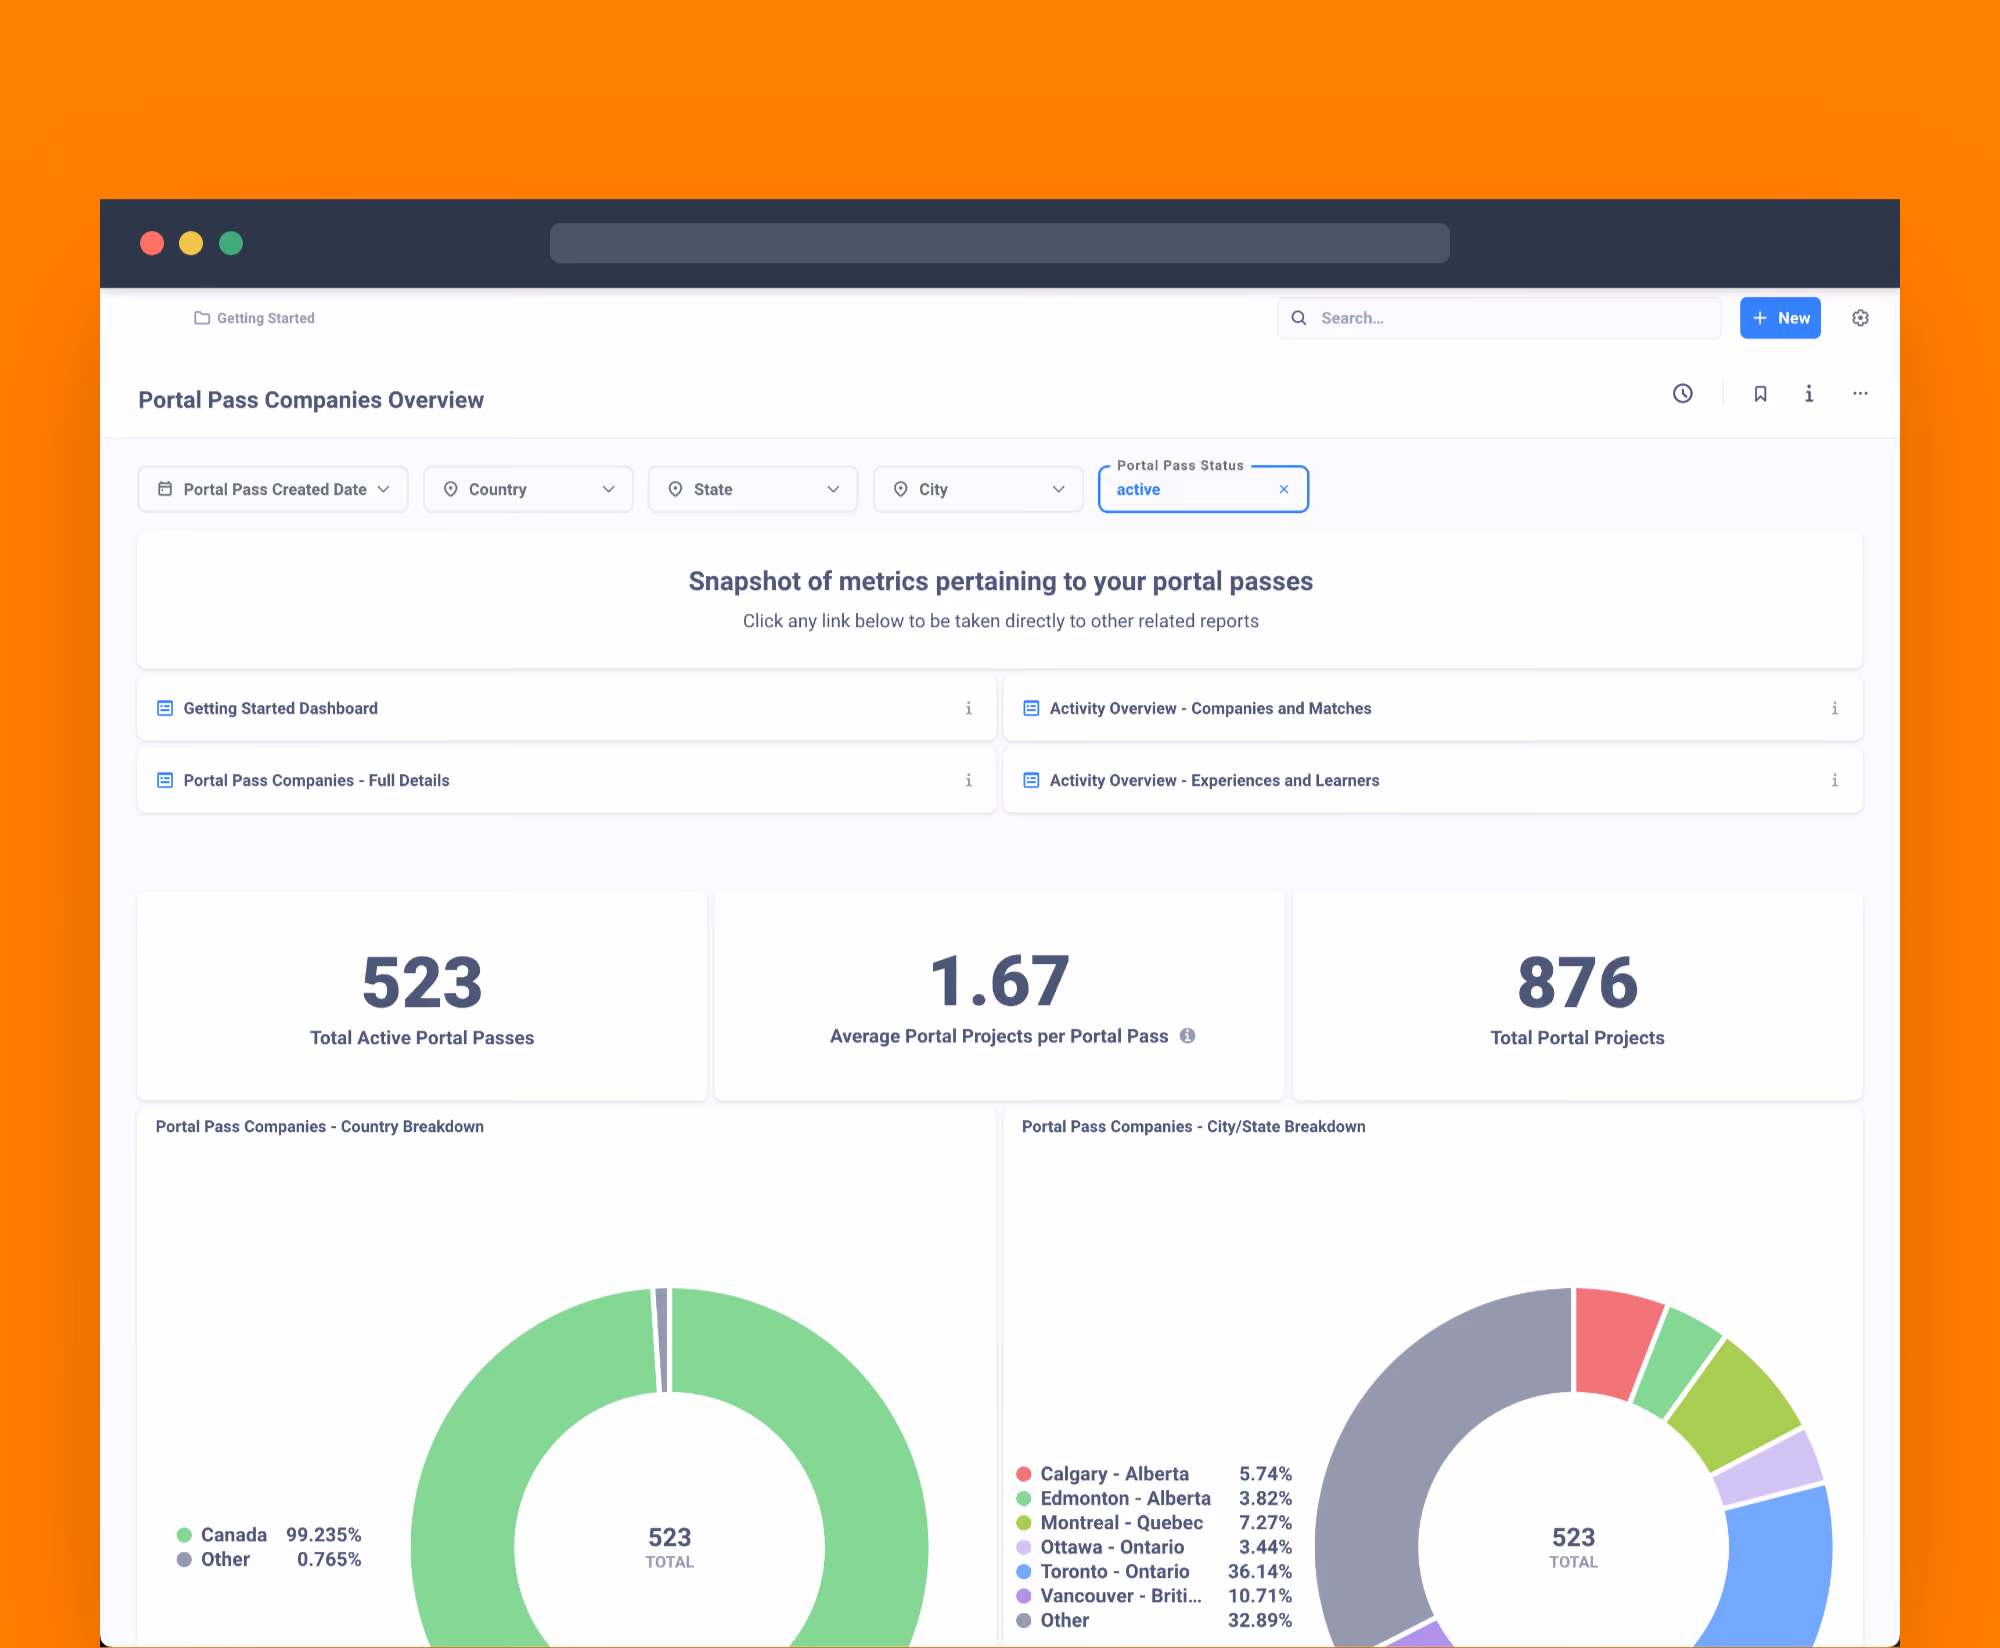Open Activity Overview - Experiences and Learners link
2000x1648 pixels.
[1215, 780]
